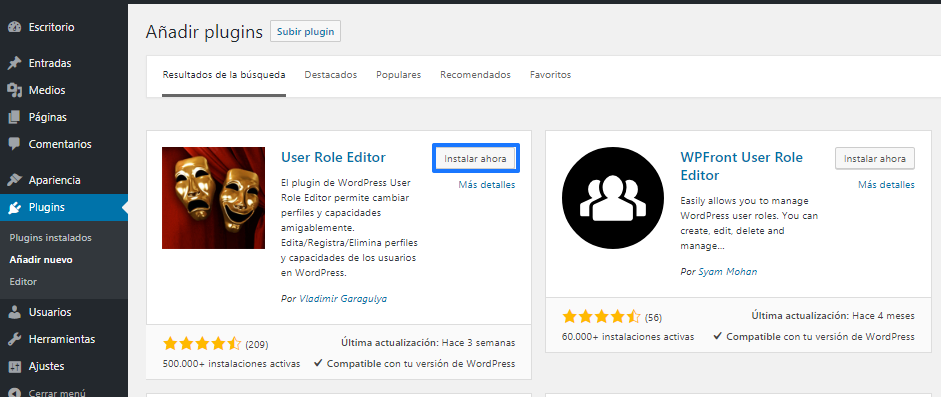This screenshot has height=397, width=941.
Task: Click the star rating with 56 reviews
Action: point(601,317)
